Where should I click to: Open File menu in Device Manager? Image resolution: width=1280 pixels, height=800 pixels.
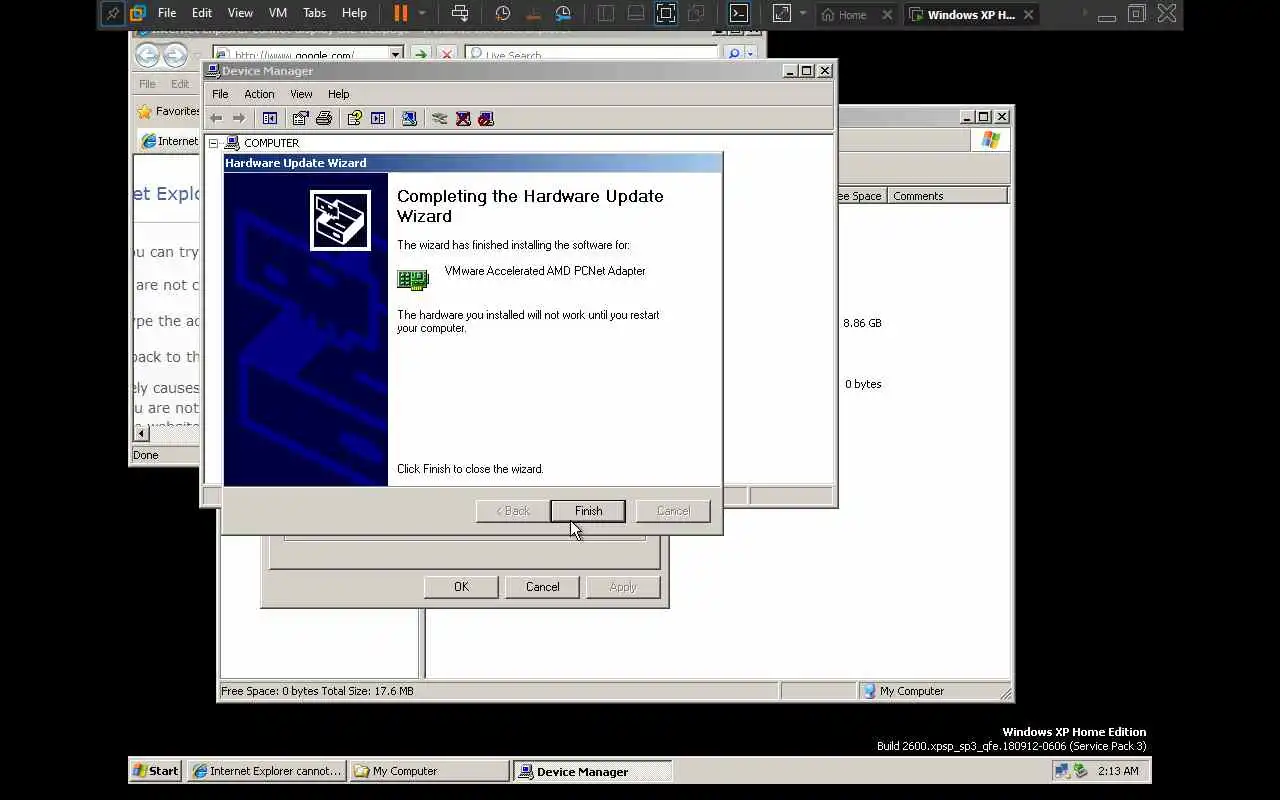point(220,94)
